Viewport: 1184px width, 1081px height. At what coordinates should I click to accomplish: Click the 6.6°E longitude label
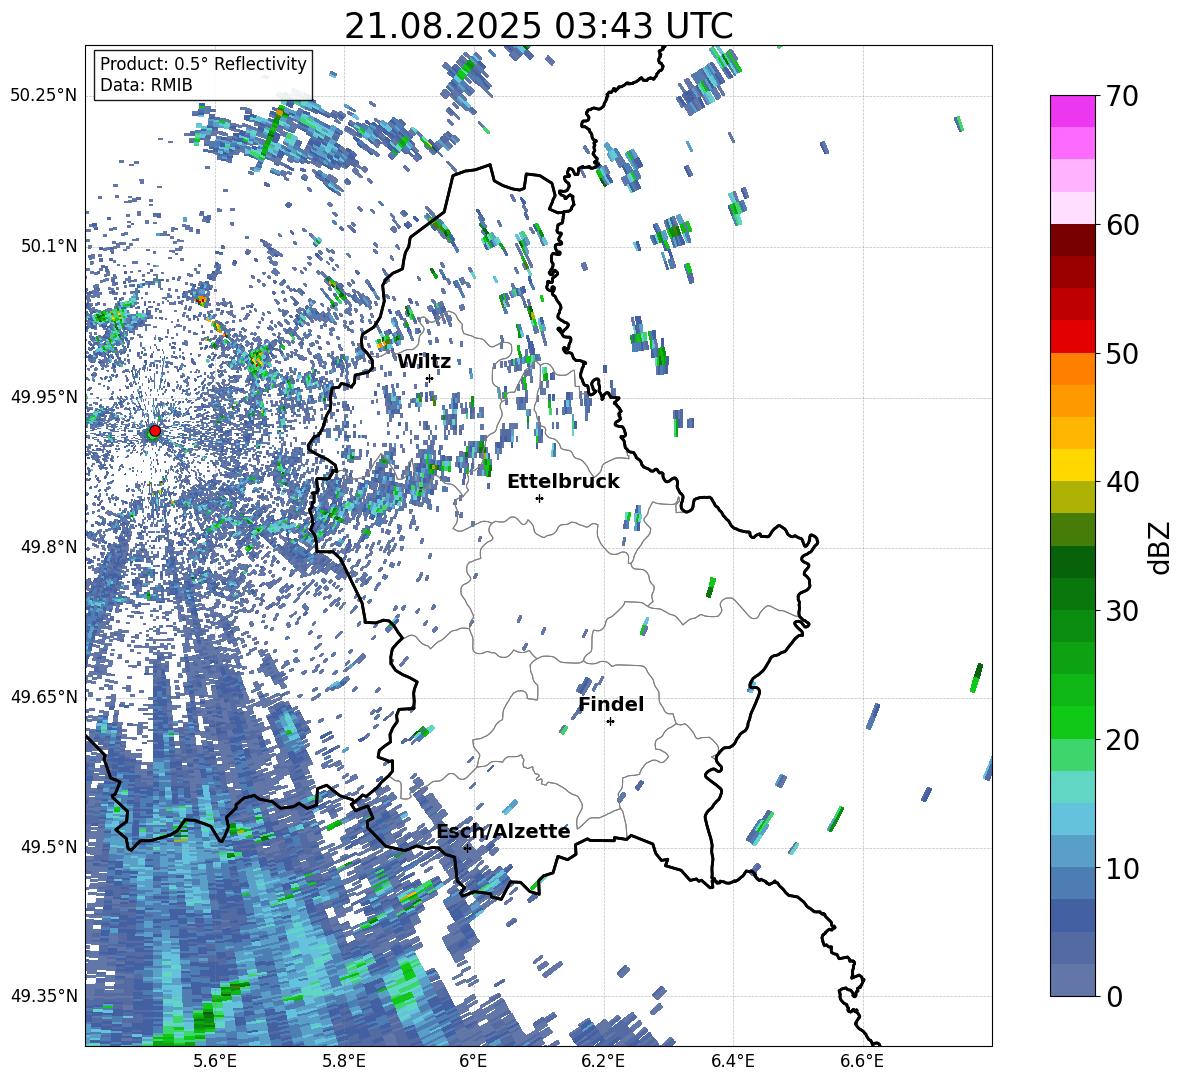pos(862,1062)
